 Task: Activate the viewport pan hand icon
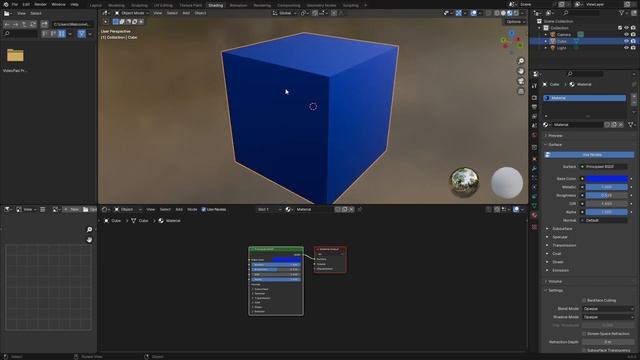521,71
